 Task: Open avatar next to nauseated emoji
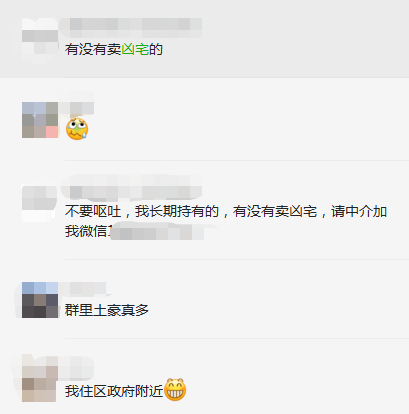(40, 120)
